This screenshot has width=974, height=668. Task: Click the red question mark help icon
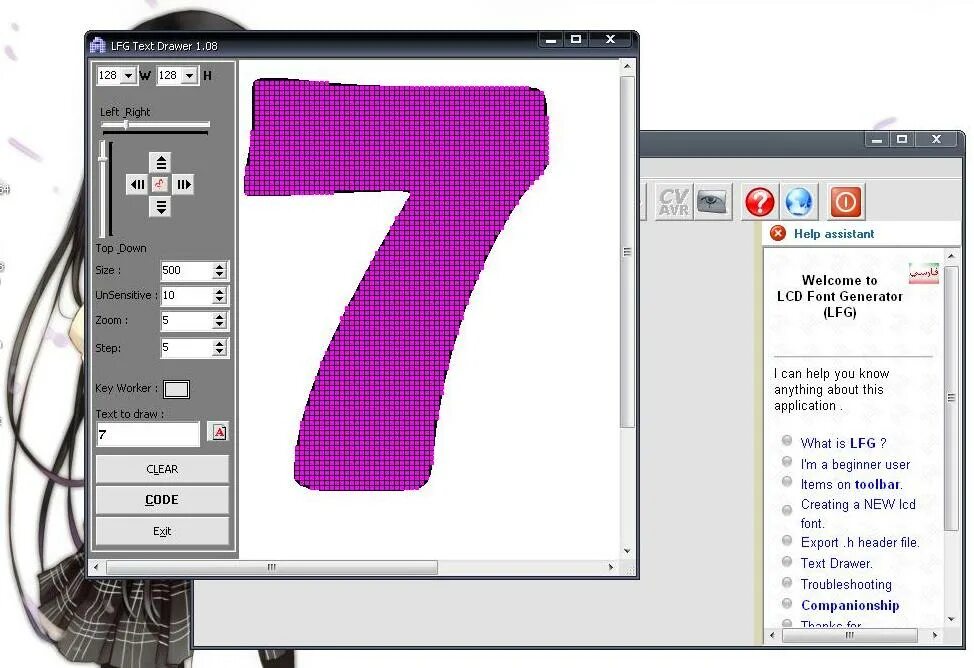[x=759, y=202]
